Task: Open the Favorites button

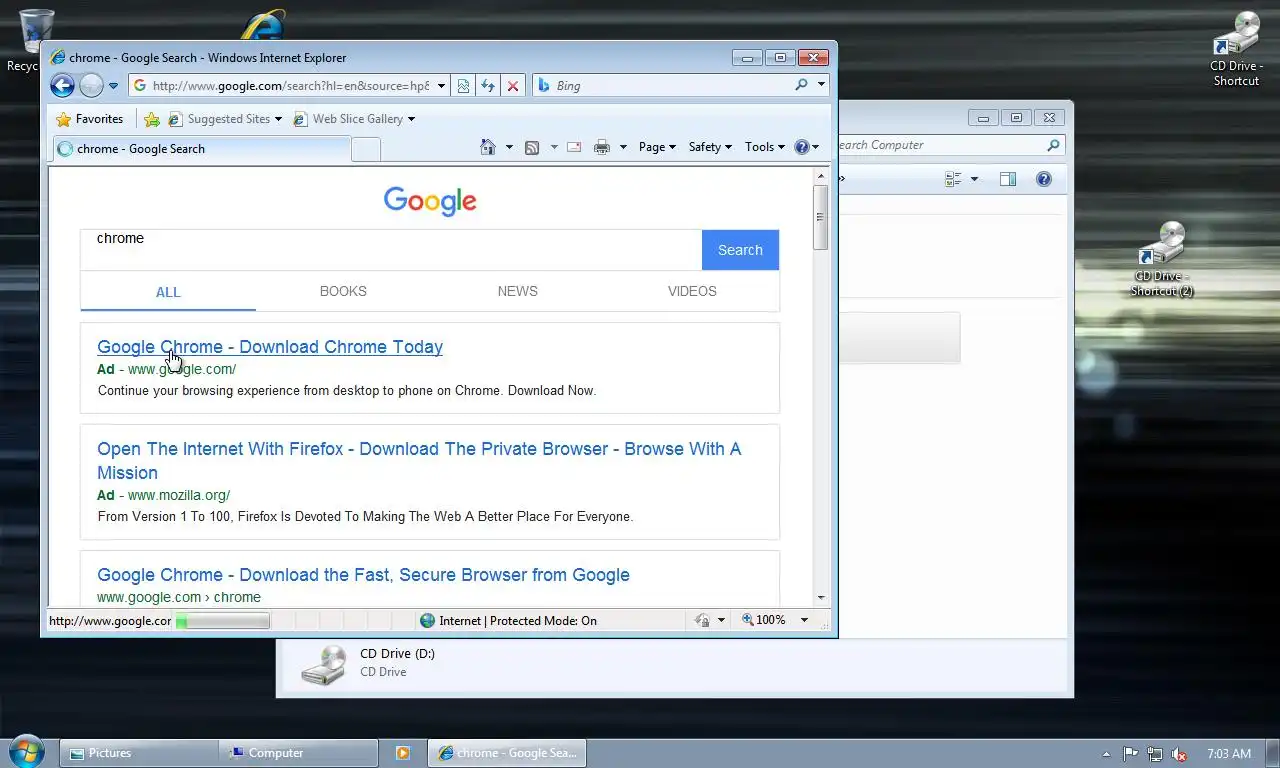Action: click(90, 119)
